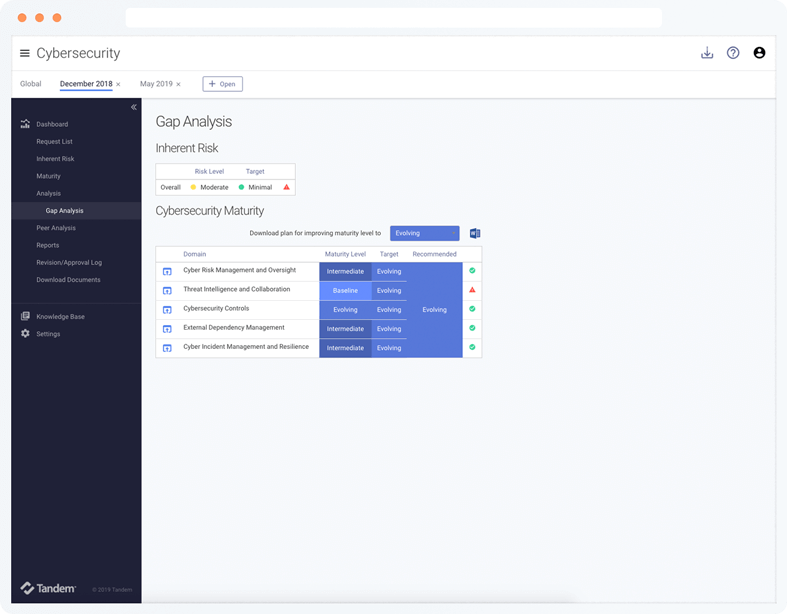Click the Settings gear in sidebar

coord(26,334)
